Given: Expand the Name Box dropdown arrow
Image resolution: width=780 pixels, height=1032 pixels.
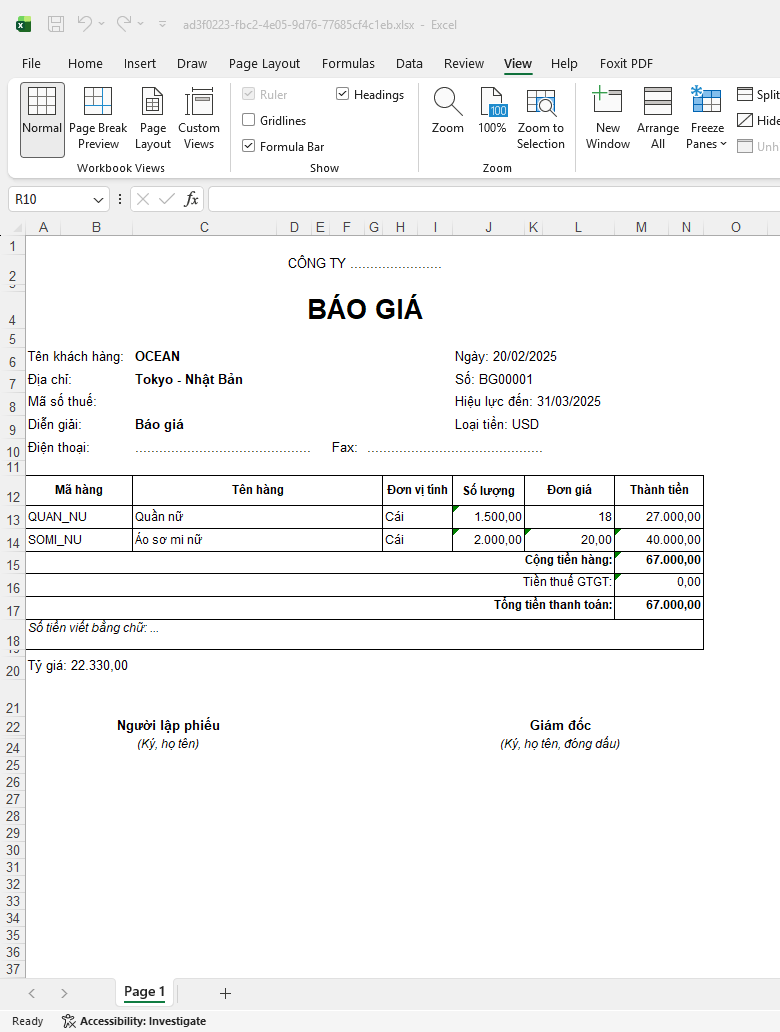Looking at the screenshot, I should [98, 199].
